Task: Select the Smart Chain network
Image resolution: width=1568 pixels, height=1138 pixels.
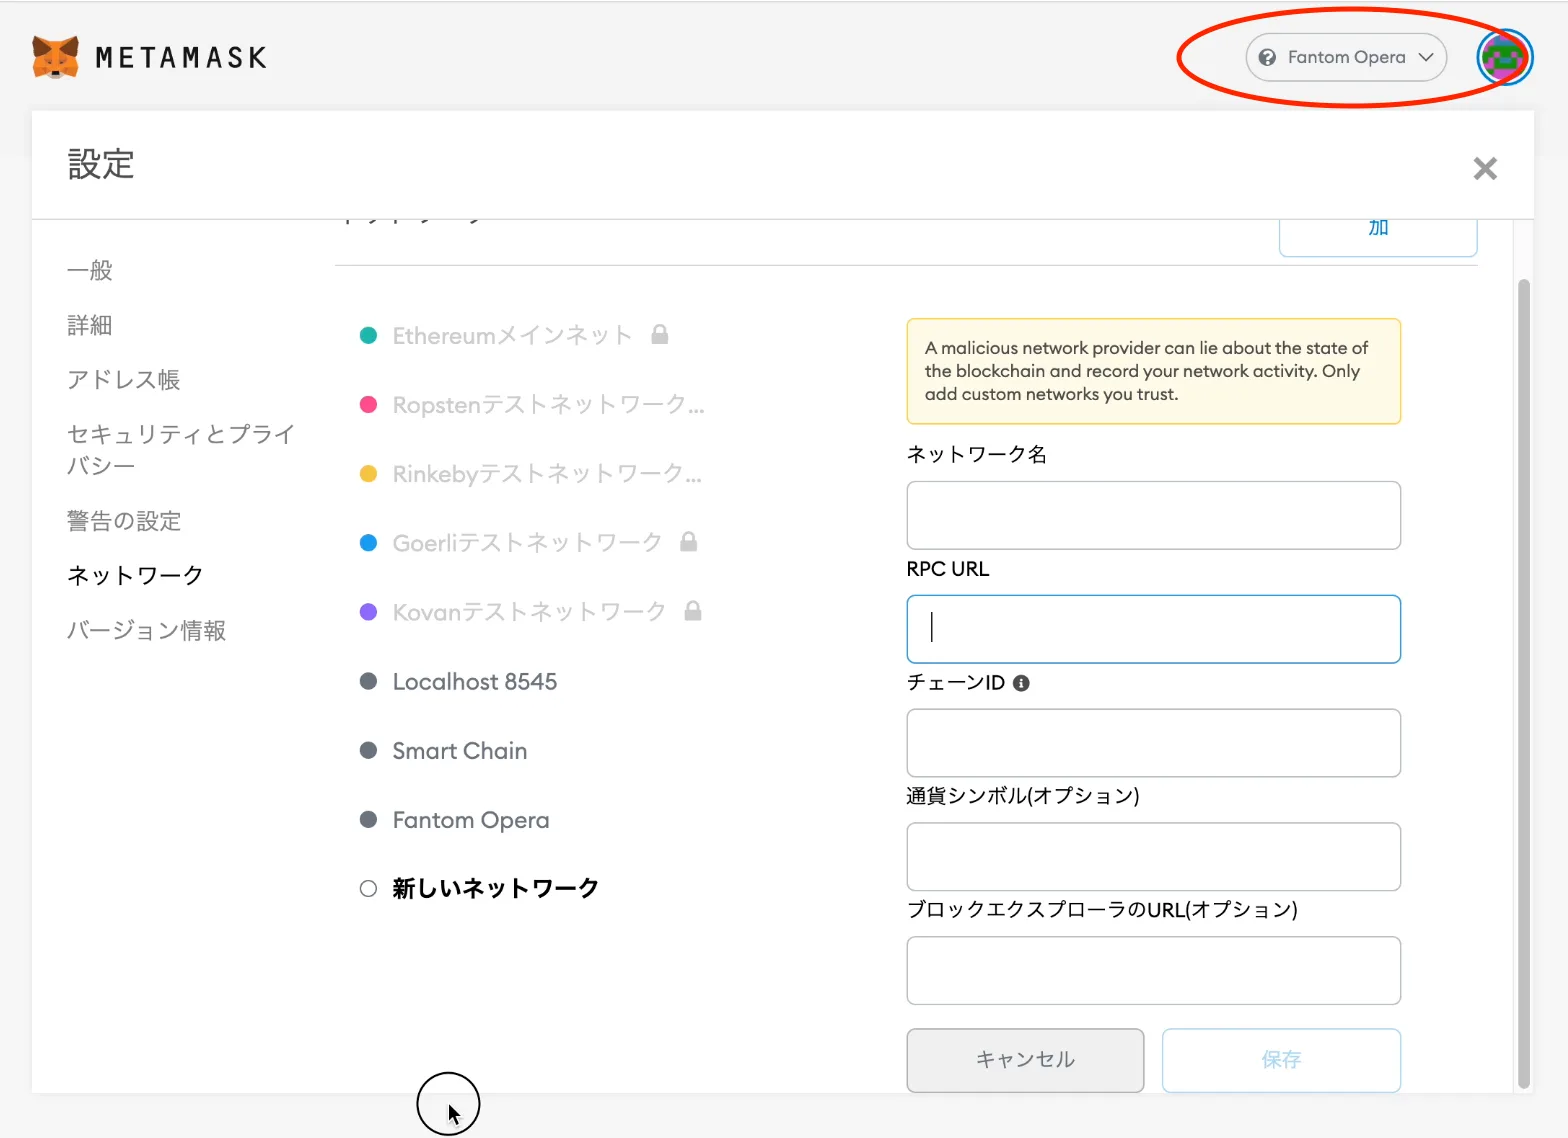Action: (x=460, y=750)
